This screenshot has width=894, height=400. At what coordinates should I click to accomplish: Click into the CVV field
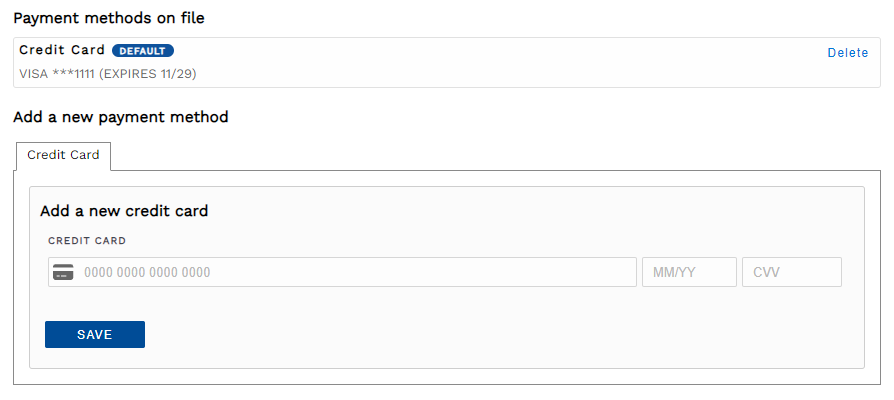(x=791, y=272)
